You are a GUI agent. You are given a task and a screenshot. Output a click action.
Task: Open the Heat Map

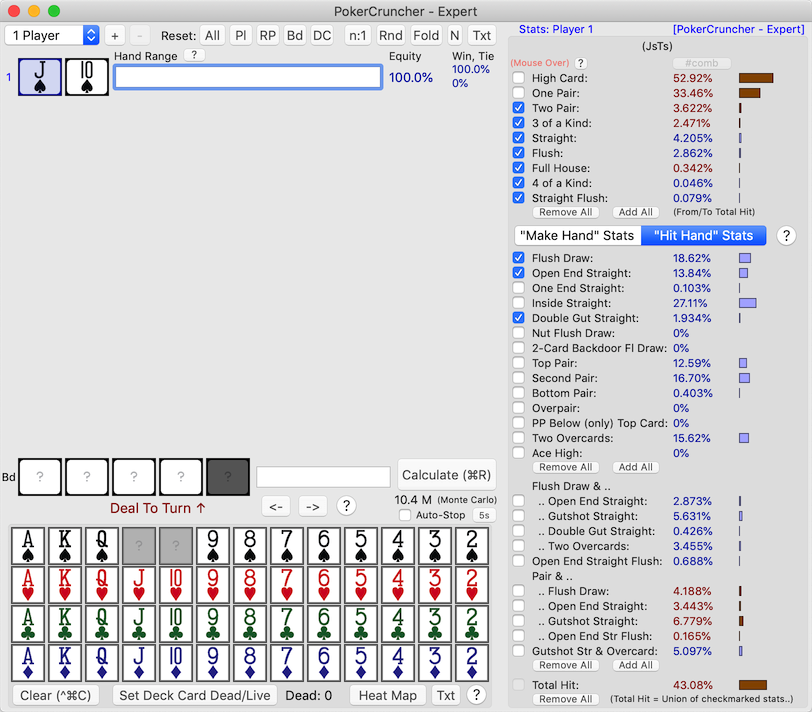(388, 695)
